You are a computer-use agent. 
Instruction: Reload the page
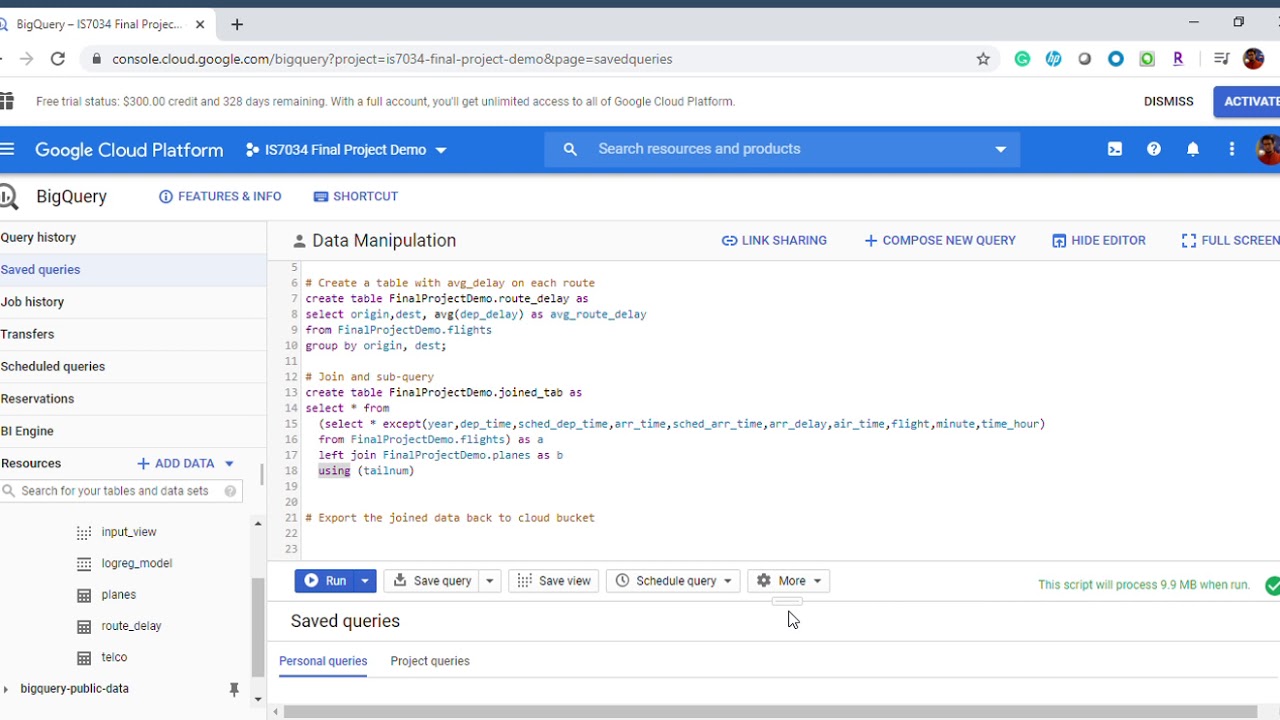(x=58, y=59)
